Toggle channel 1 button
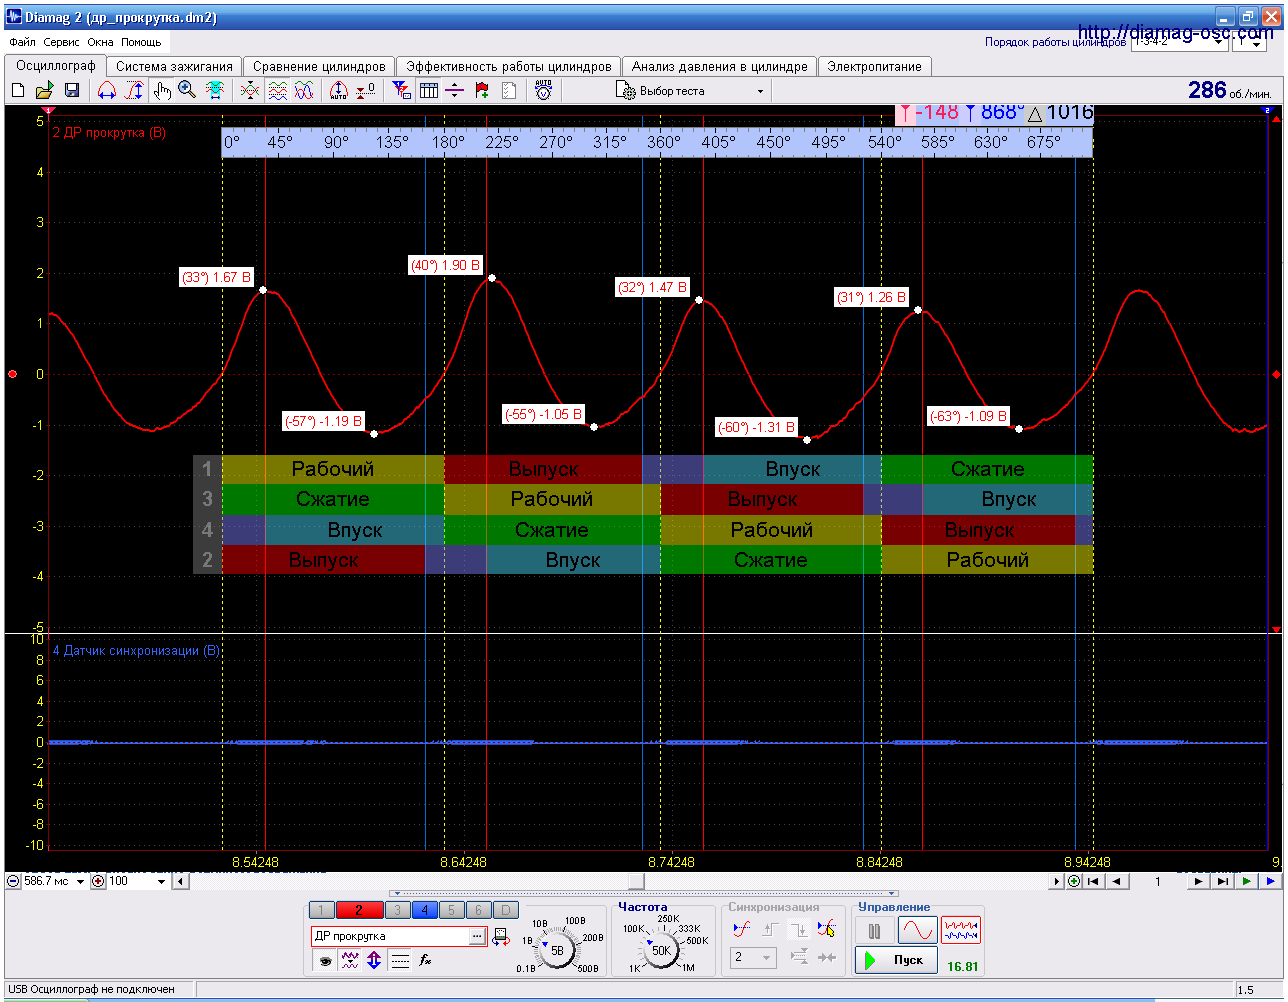The image size is (1288, 1002). click(322, 910)
